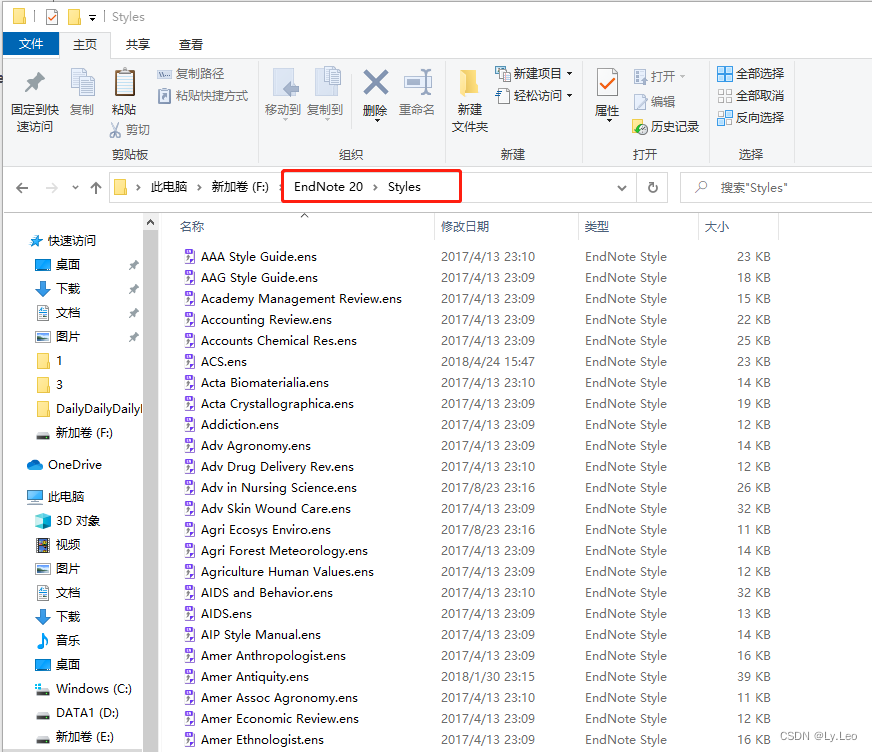Open the 文件 menu

[x=31, y=44]
